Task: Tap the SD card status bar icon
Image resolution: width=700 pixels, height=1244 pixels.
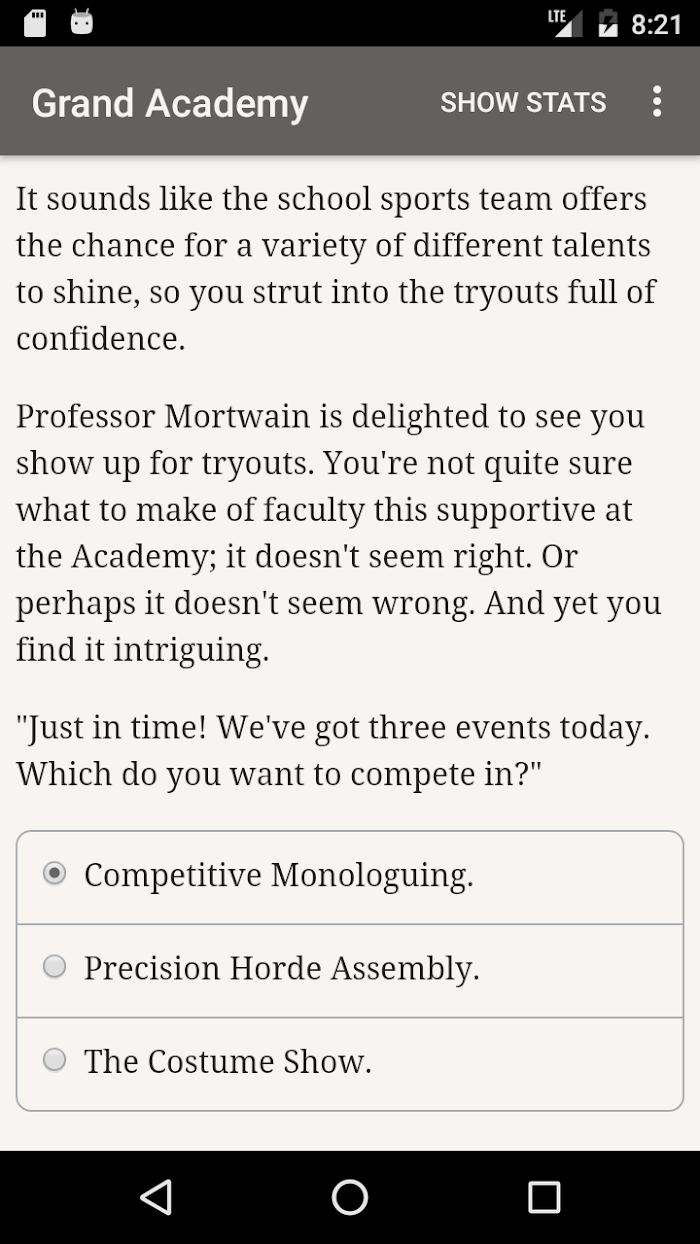Action: [x=35, y=23]
